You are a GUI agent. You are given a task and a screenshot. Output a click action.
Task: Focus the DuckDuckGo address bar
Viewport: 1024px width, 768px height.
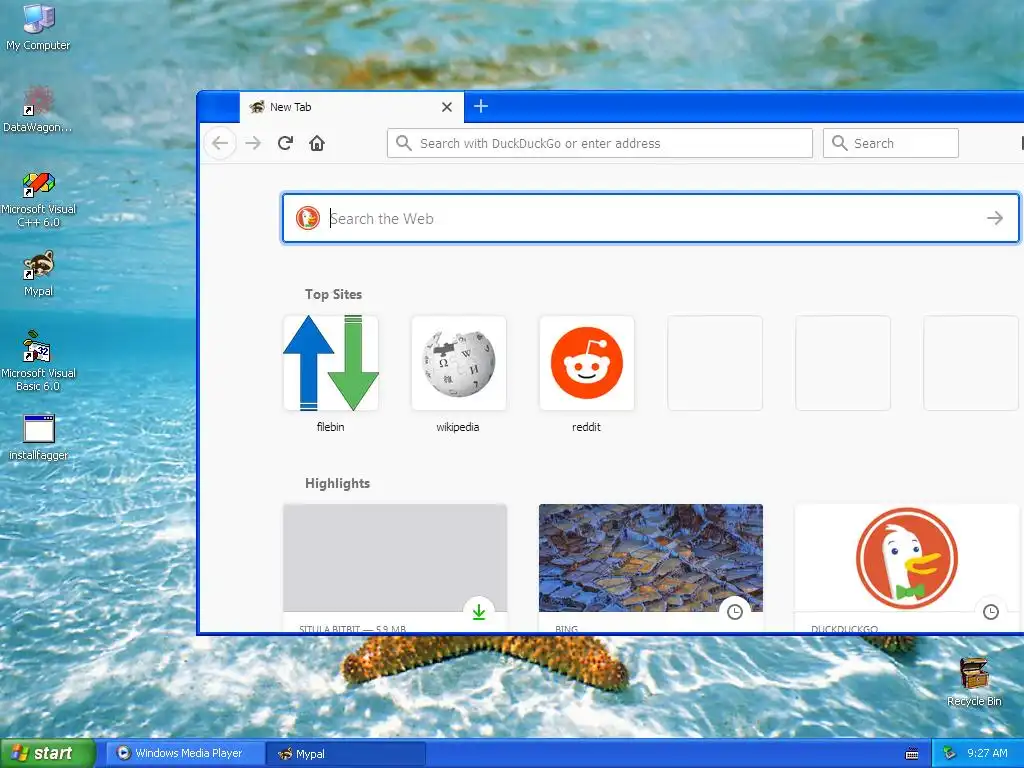(600, 143)
